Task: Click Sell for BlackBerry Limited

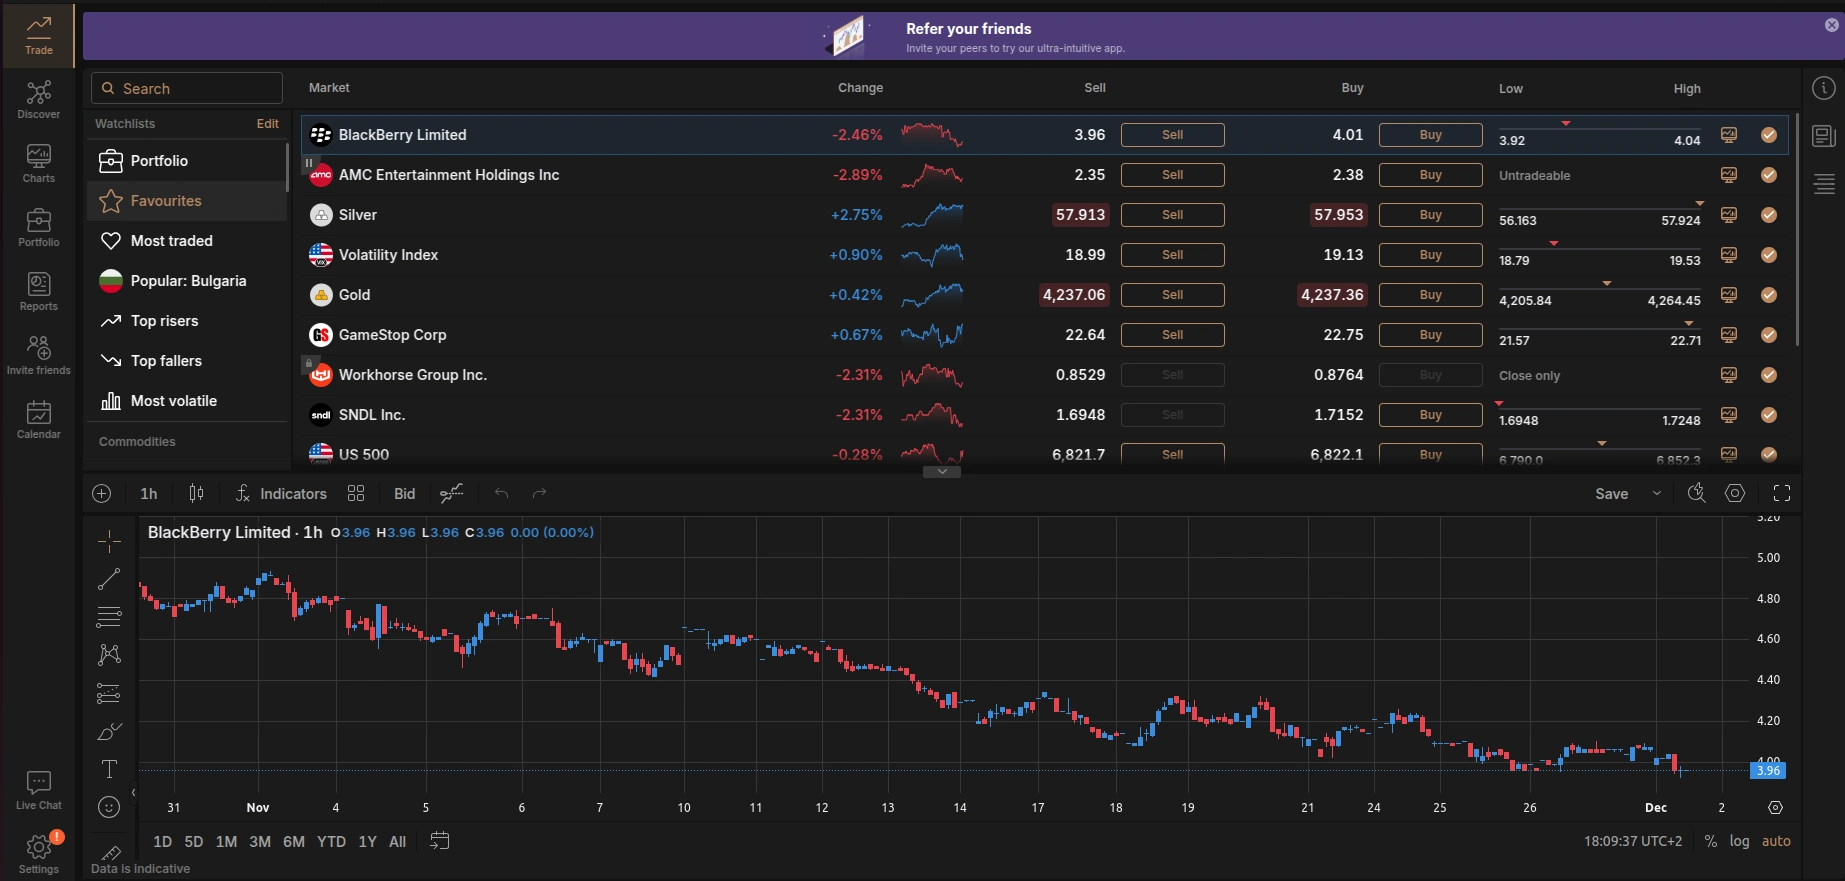Action: [x=1172, y=135]
